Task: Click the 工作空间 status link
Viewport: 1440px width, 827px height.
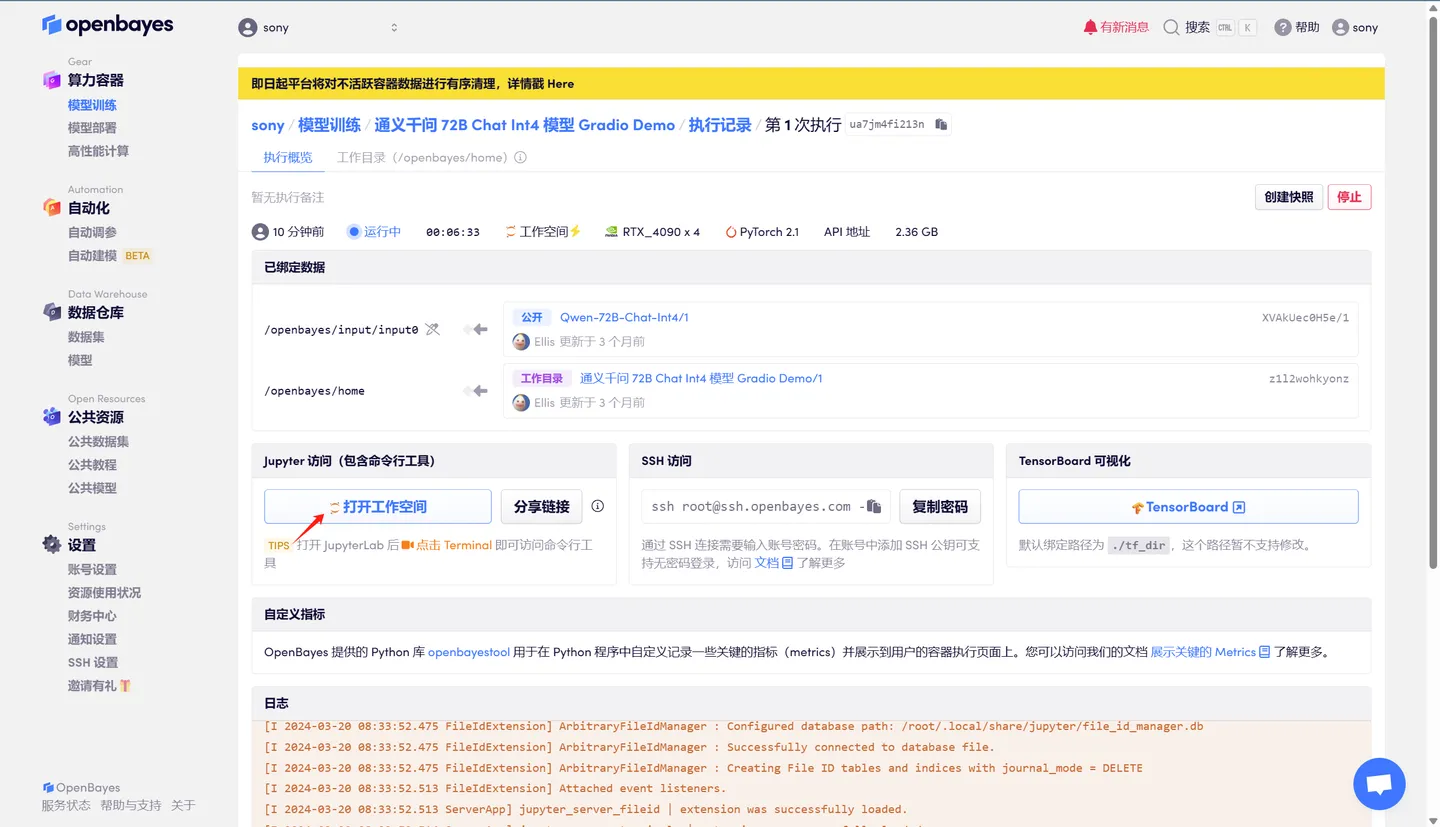Action: (x=543, y=232)
